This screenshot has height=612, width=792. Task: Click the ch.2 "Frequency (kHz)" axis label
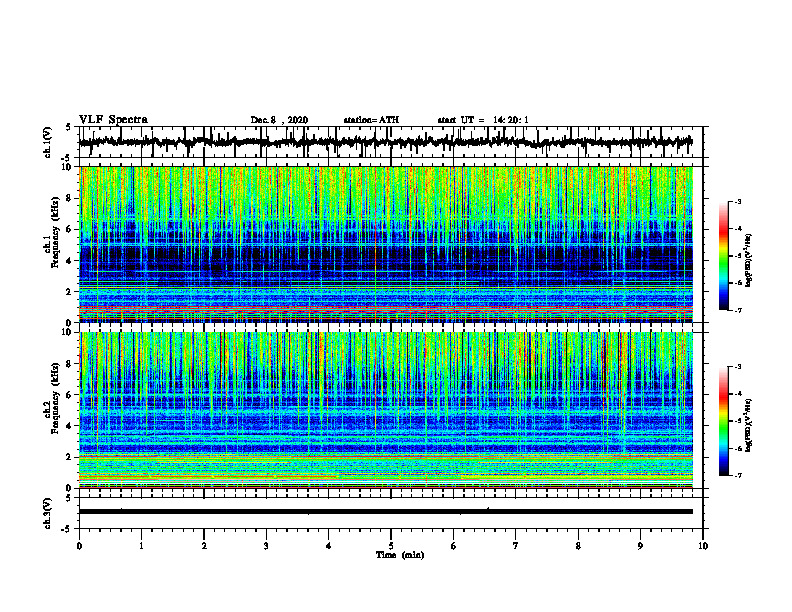[55, 398]
